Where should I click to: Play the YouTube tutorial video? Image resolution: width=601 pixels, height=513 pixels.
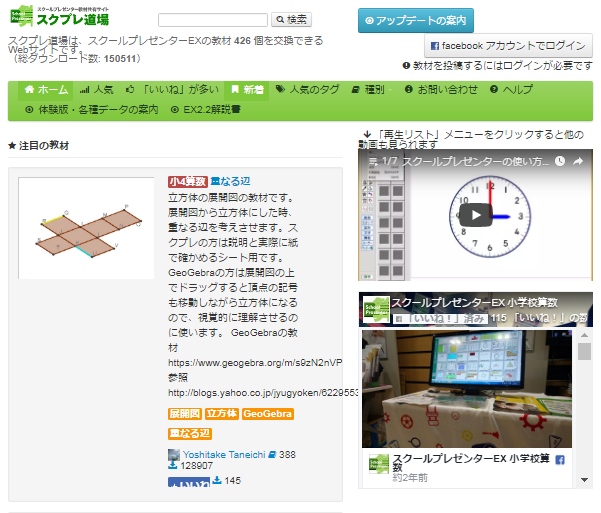(476, 215)
